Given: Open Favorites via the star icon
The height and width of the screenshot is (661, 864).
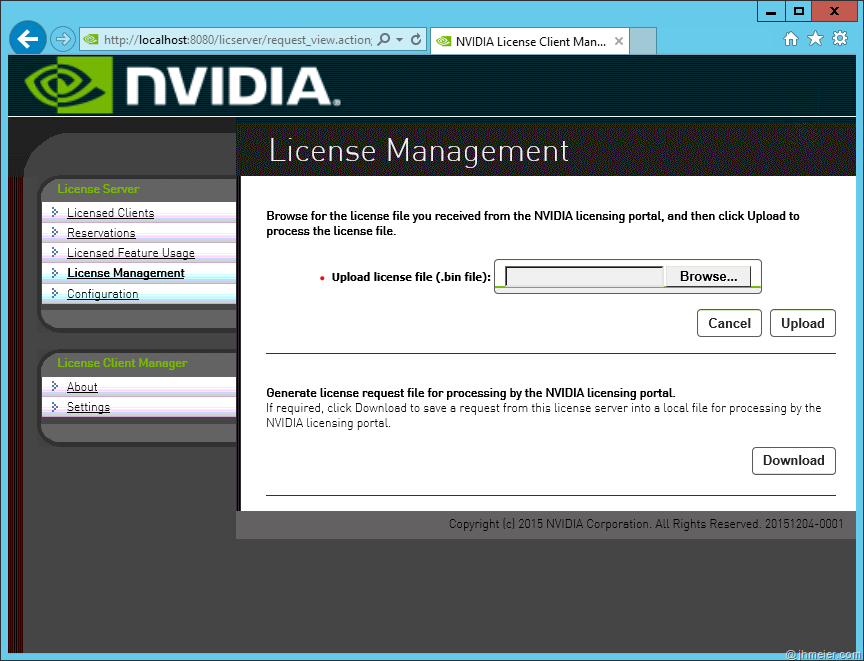Looking at the screenshot, I should tap(815, 39).
